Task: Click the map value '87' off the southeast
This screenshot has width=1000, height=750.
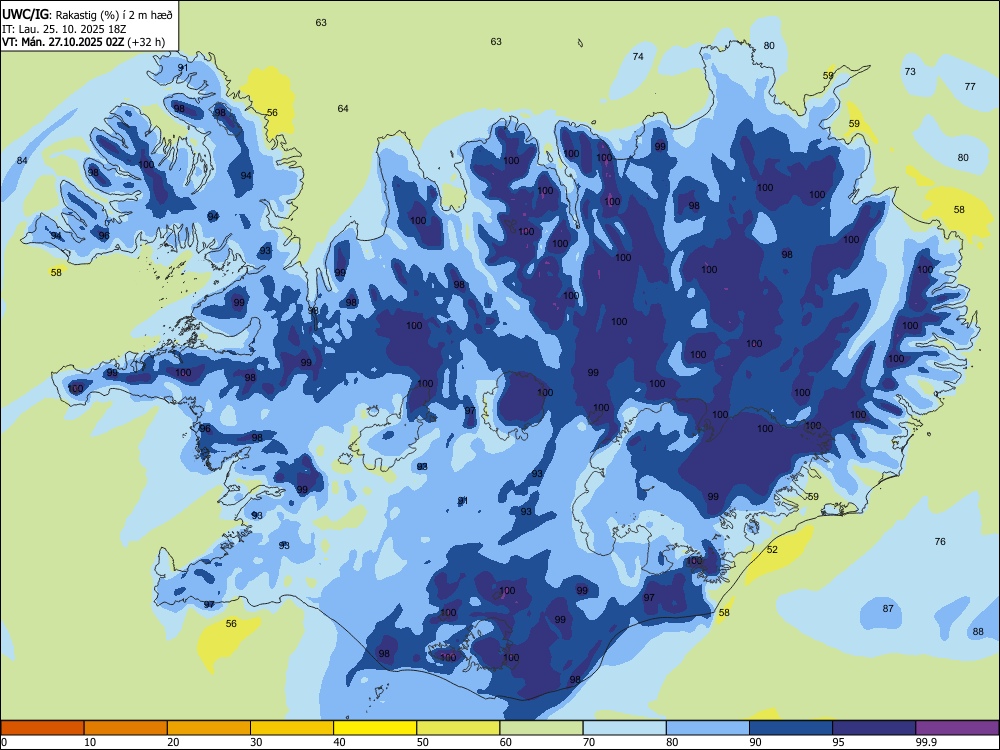Action: 888,608
